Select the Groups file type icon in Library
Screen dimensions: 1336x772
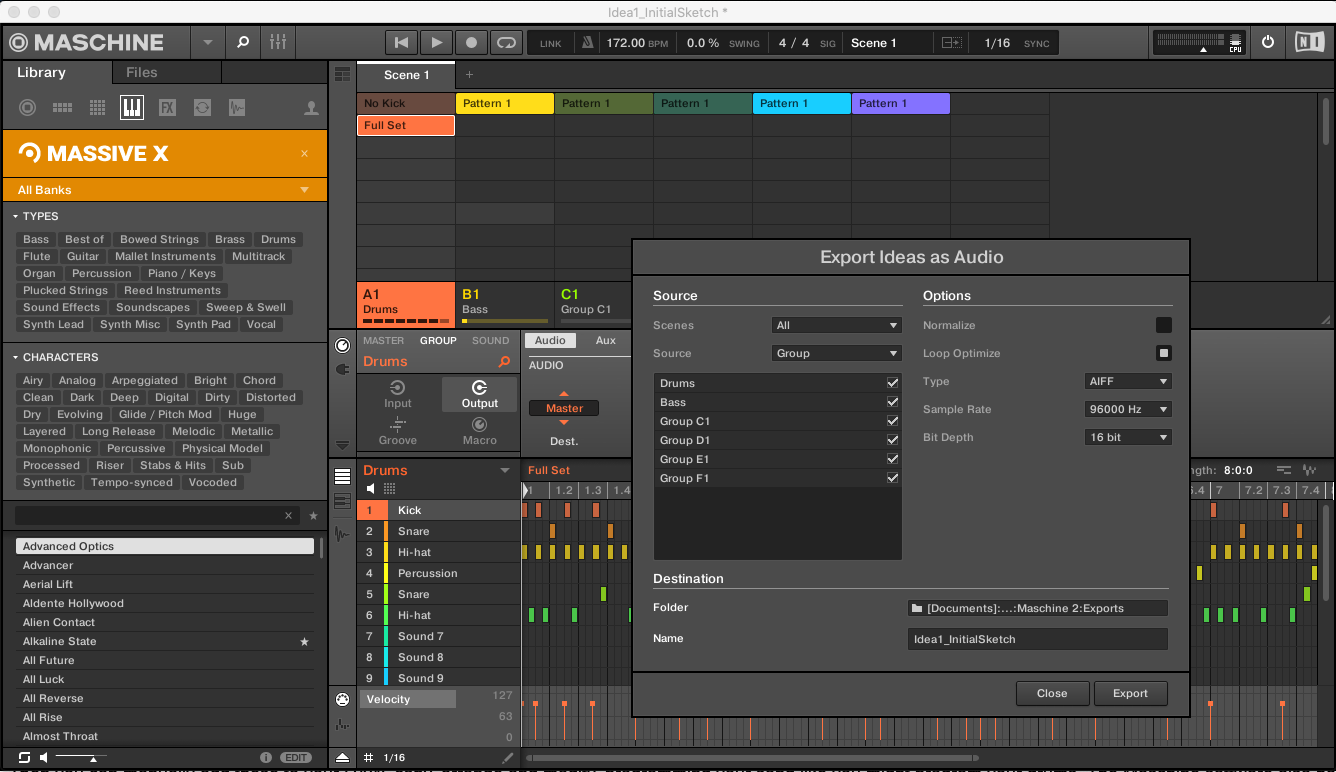[x=62, y=107]
